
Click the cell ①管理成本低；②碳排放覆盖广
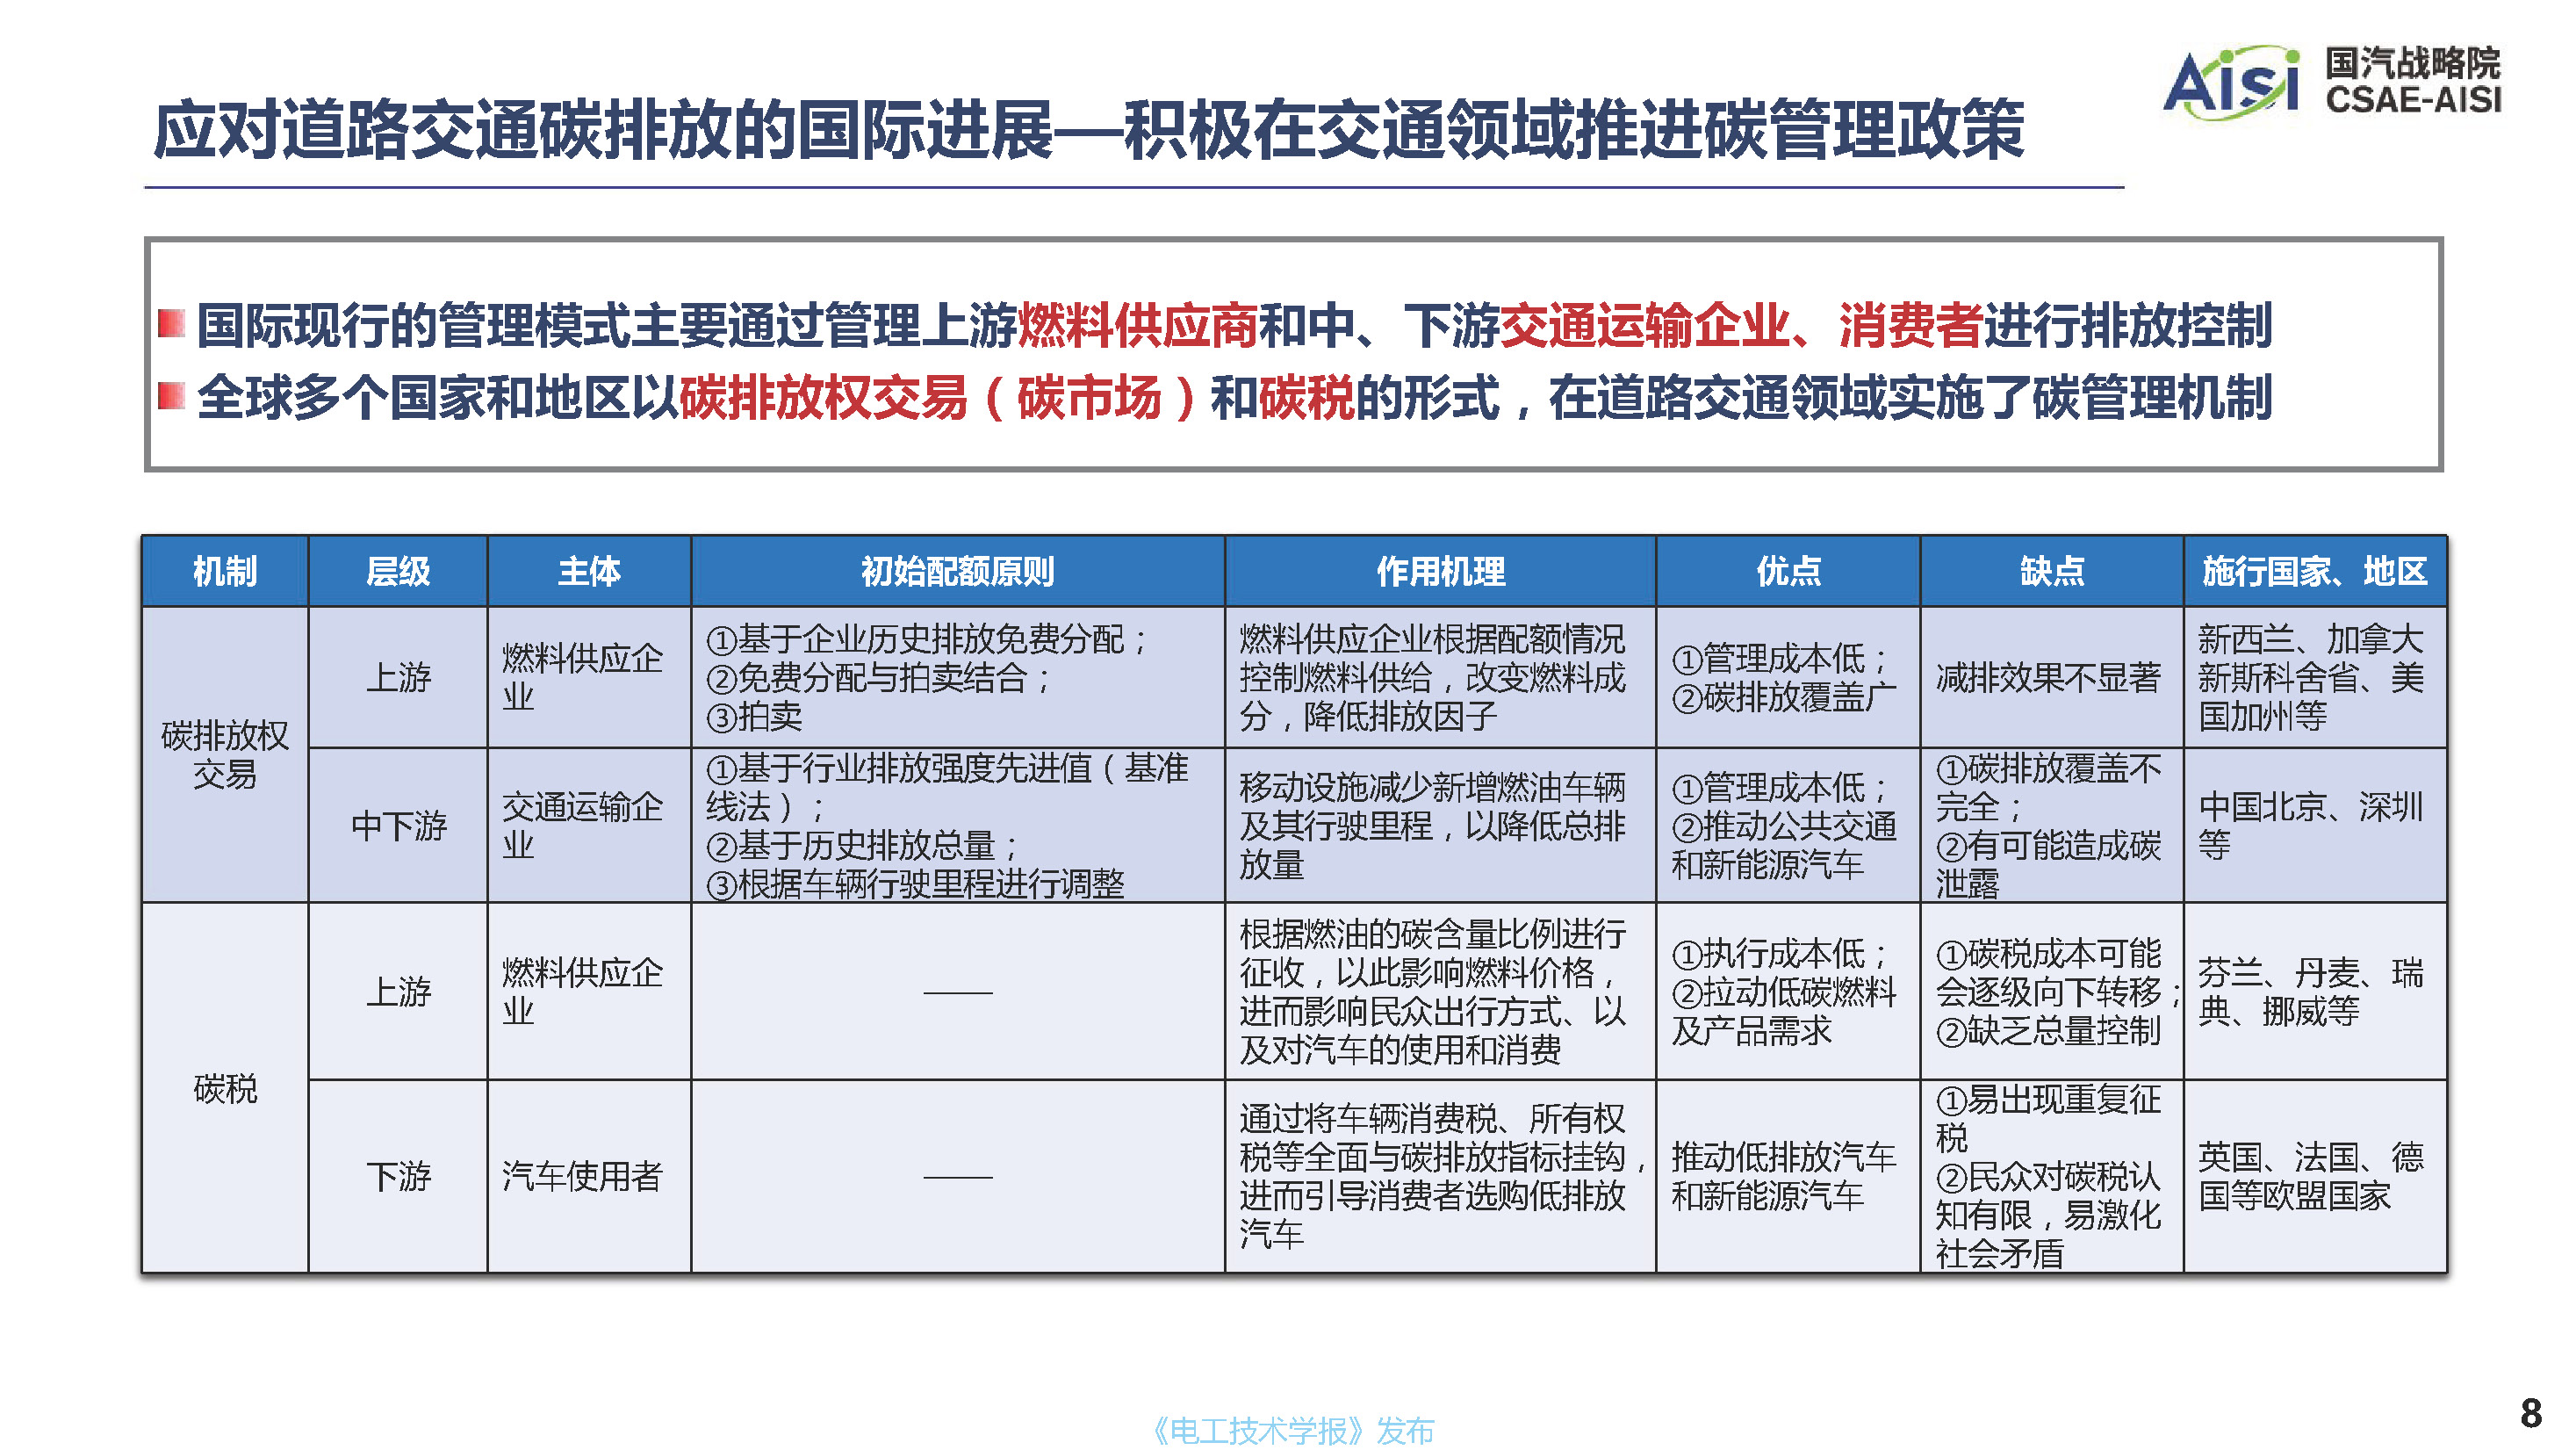pyautogui.click(x=1788, y=677)
